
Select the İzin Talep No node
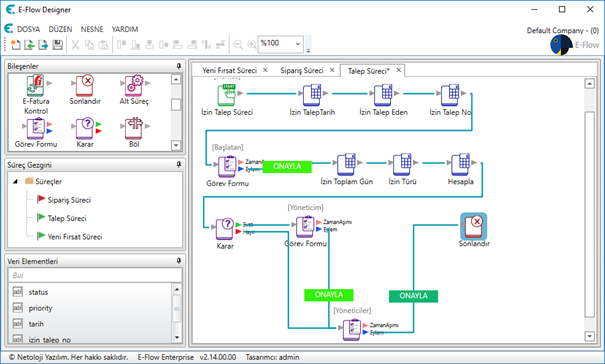[450, 95]
